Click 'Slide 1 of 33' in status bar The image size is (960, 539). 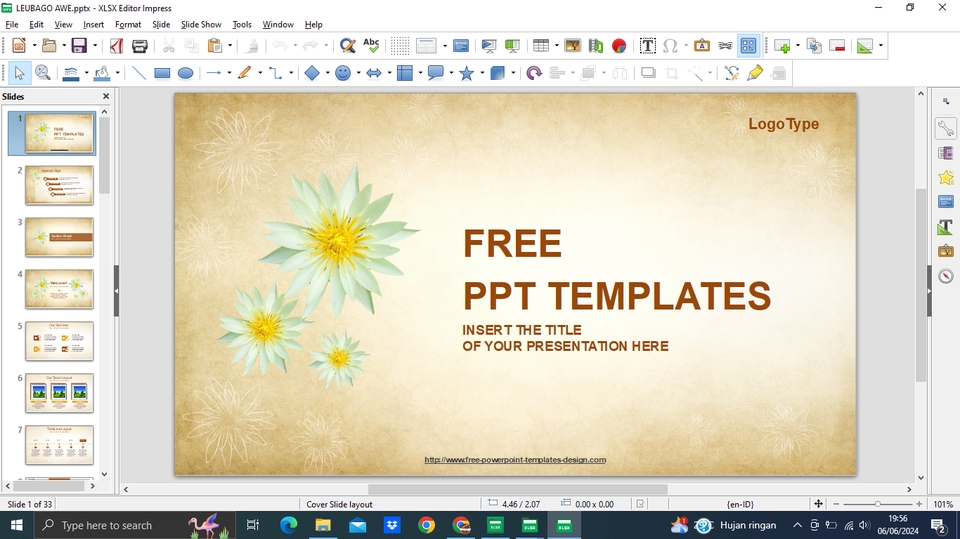pyautogui.click(x=29, y=504)
